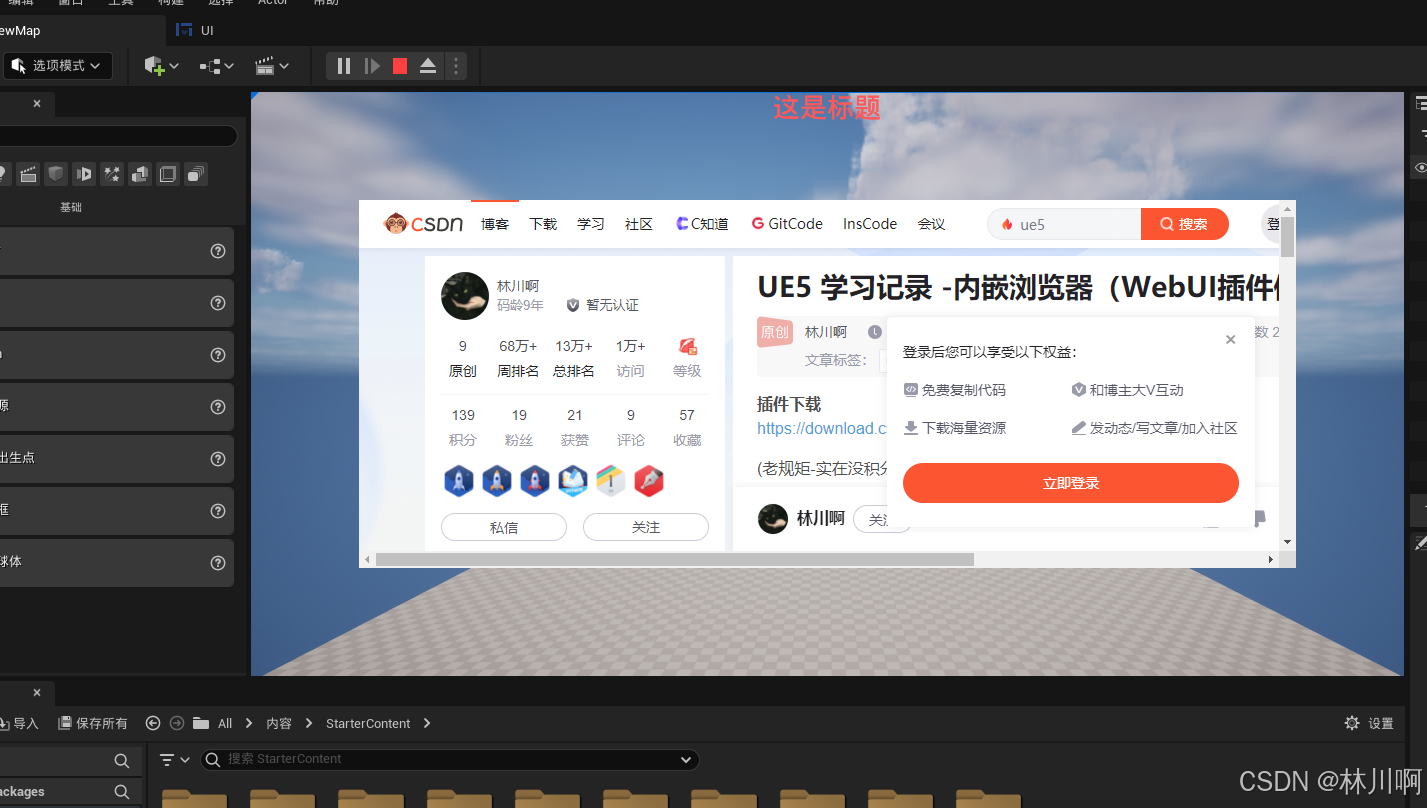This screenshot has height=808, width=1427.
Task: Advance one frame with the frame skip button
Action: (372, 66)
